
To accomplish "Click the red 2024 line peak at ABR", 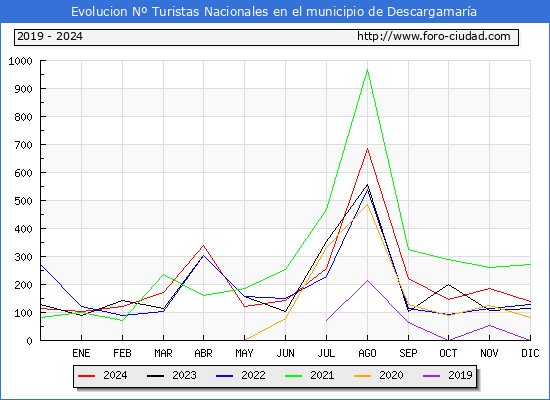I will click(203, 245).
